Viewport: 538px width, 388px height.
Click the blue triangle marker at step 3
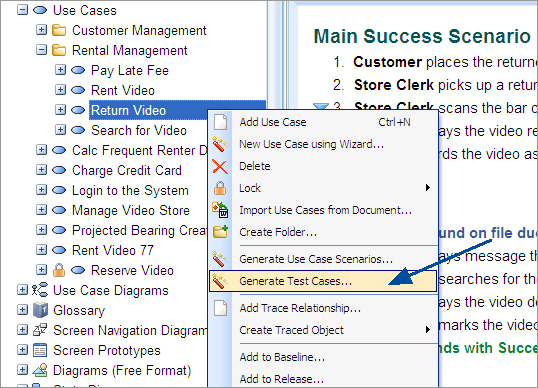click(321, 106)
